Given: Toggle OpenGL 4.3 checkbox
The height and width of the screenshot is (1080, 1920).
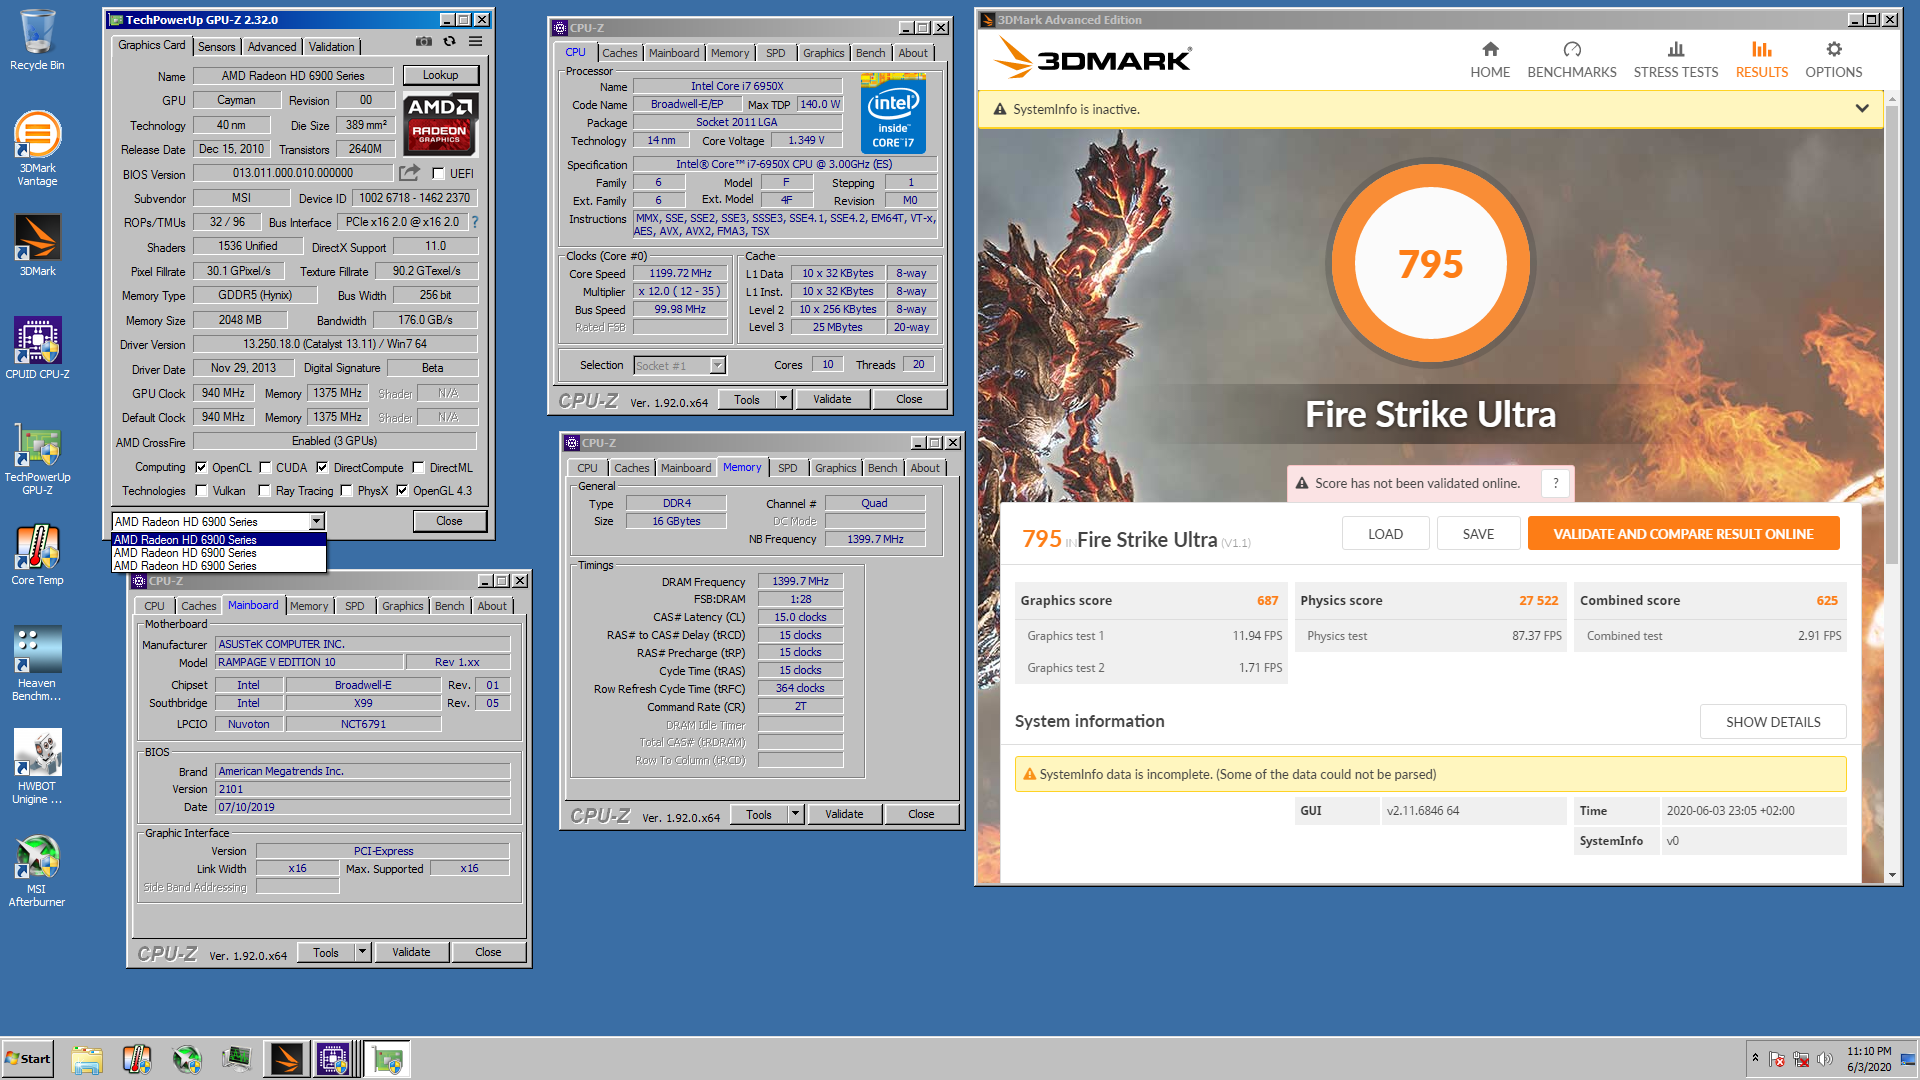Looking at the screenshot, I should click(402, 490).
